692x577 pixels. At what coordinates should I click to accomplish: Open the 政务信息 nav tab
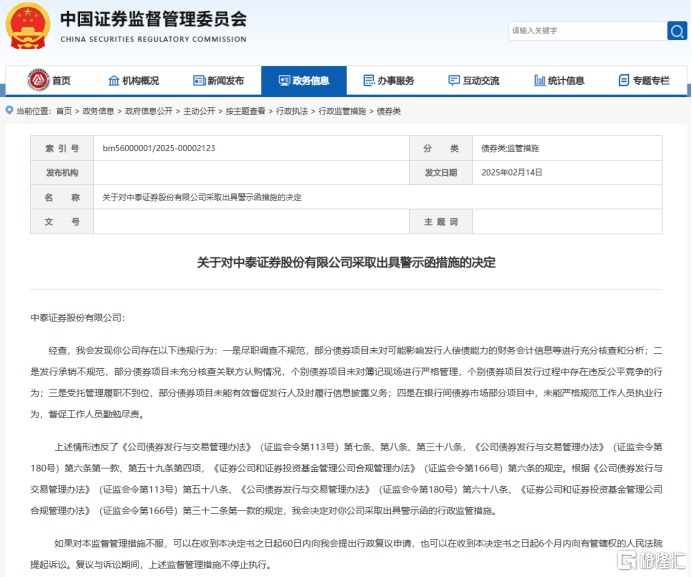tap(304, 80)
